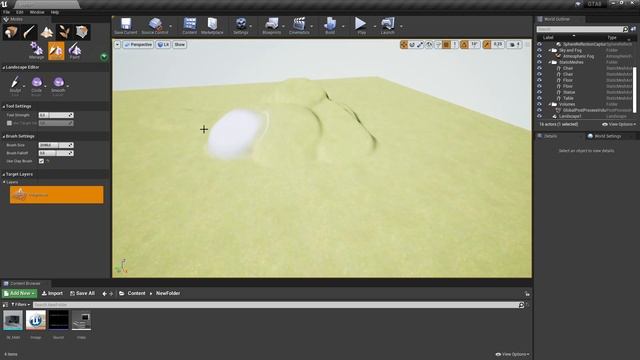
Task: Open the landscape Manage tab
Action: [37, 51]
